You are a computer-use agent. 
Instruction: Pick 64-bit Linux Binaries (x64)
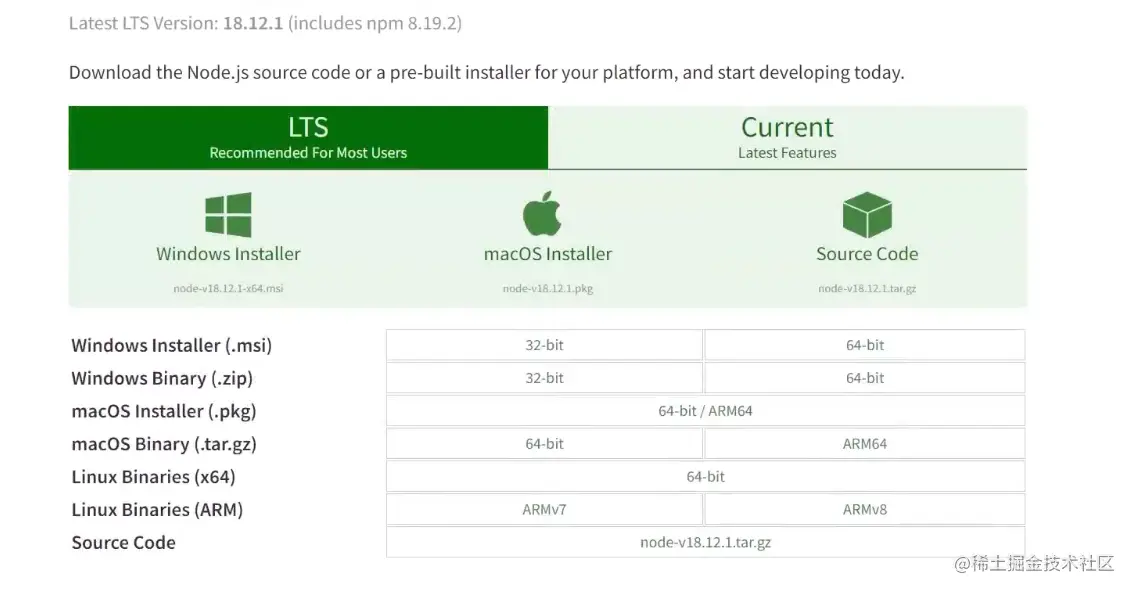tap(705, 476)
